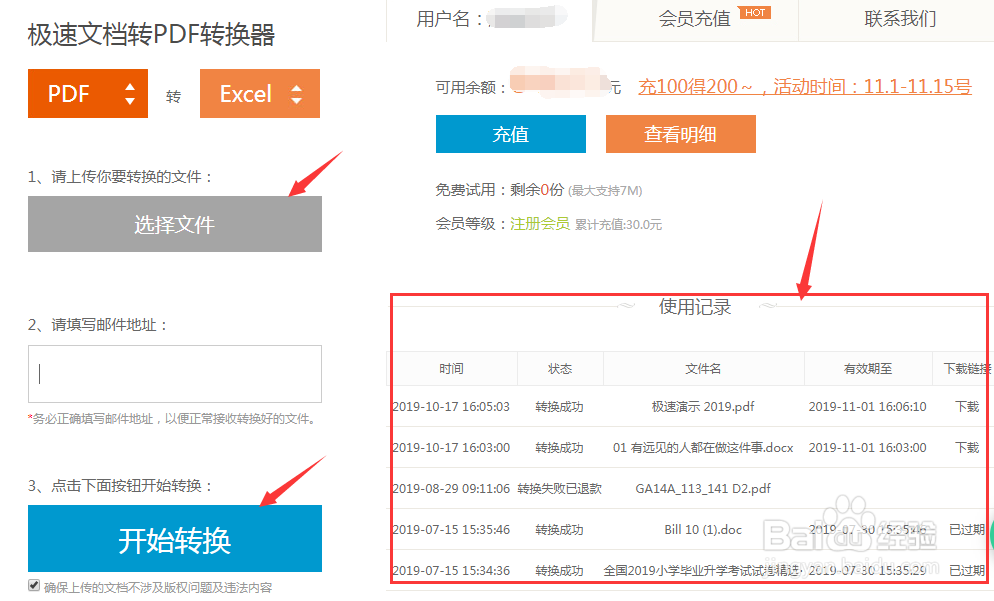Click the orange 查看明细 button
Screen dimensions: 994x601
pyautogui.click(x=680, y=133)
